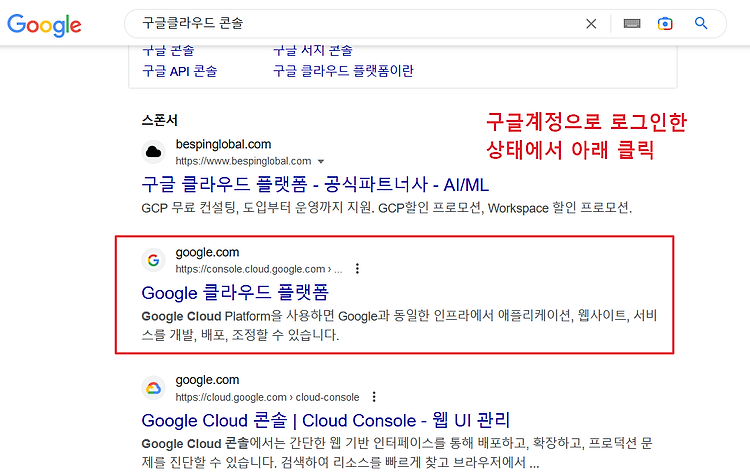Open the 구글 클라우드 플랫폼 - 공식파트너사 ad title
Viewport: 750px width, 476px height.
pyautogui.click(x=315, y=185)
